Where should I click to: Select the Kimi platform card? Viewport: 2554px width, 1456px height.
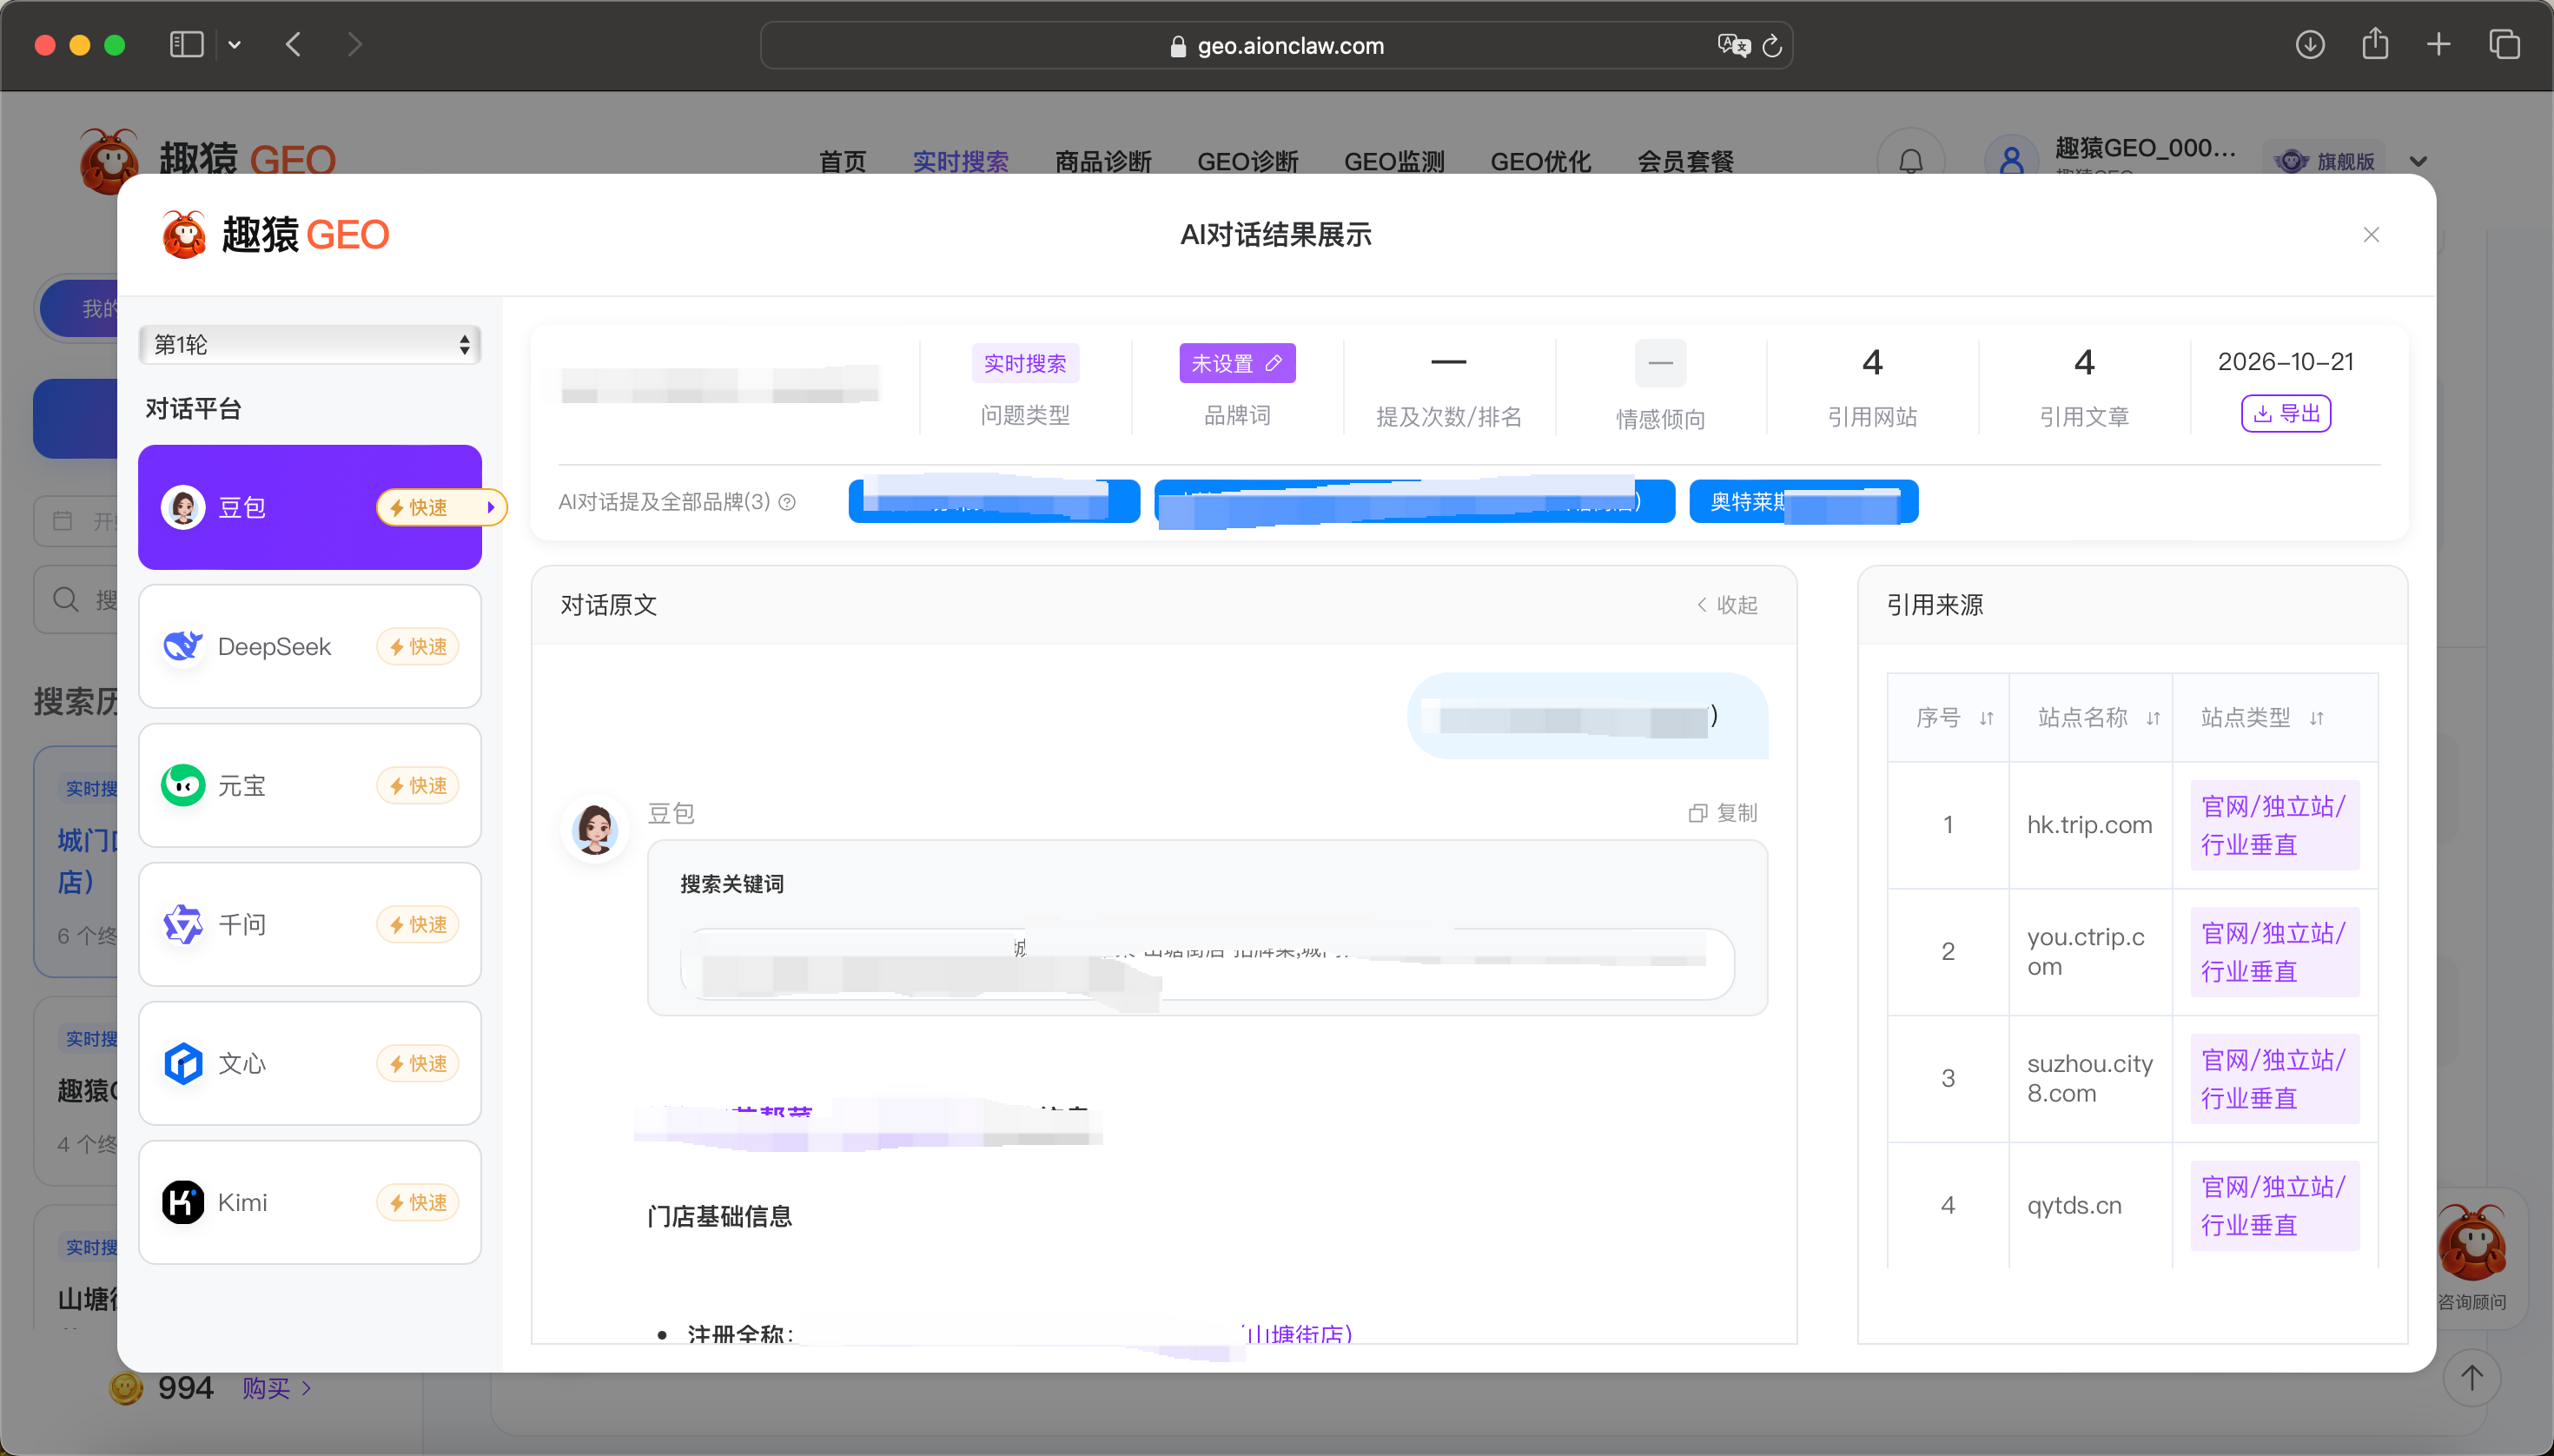pos(310,1202)
